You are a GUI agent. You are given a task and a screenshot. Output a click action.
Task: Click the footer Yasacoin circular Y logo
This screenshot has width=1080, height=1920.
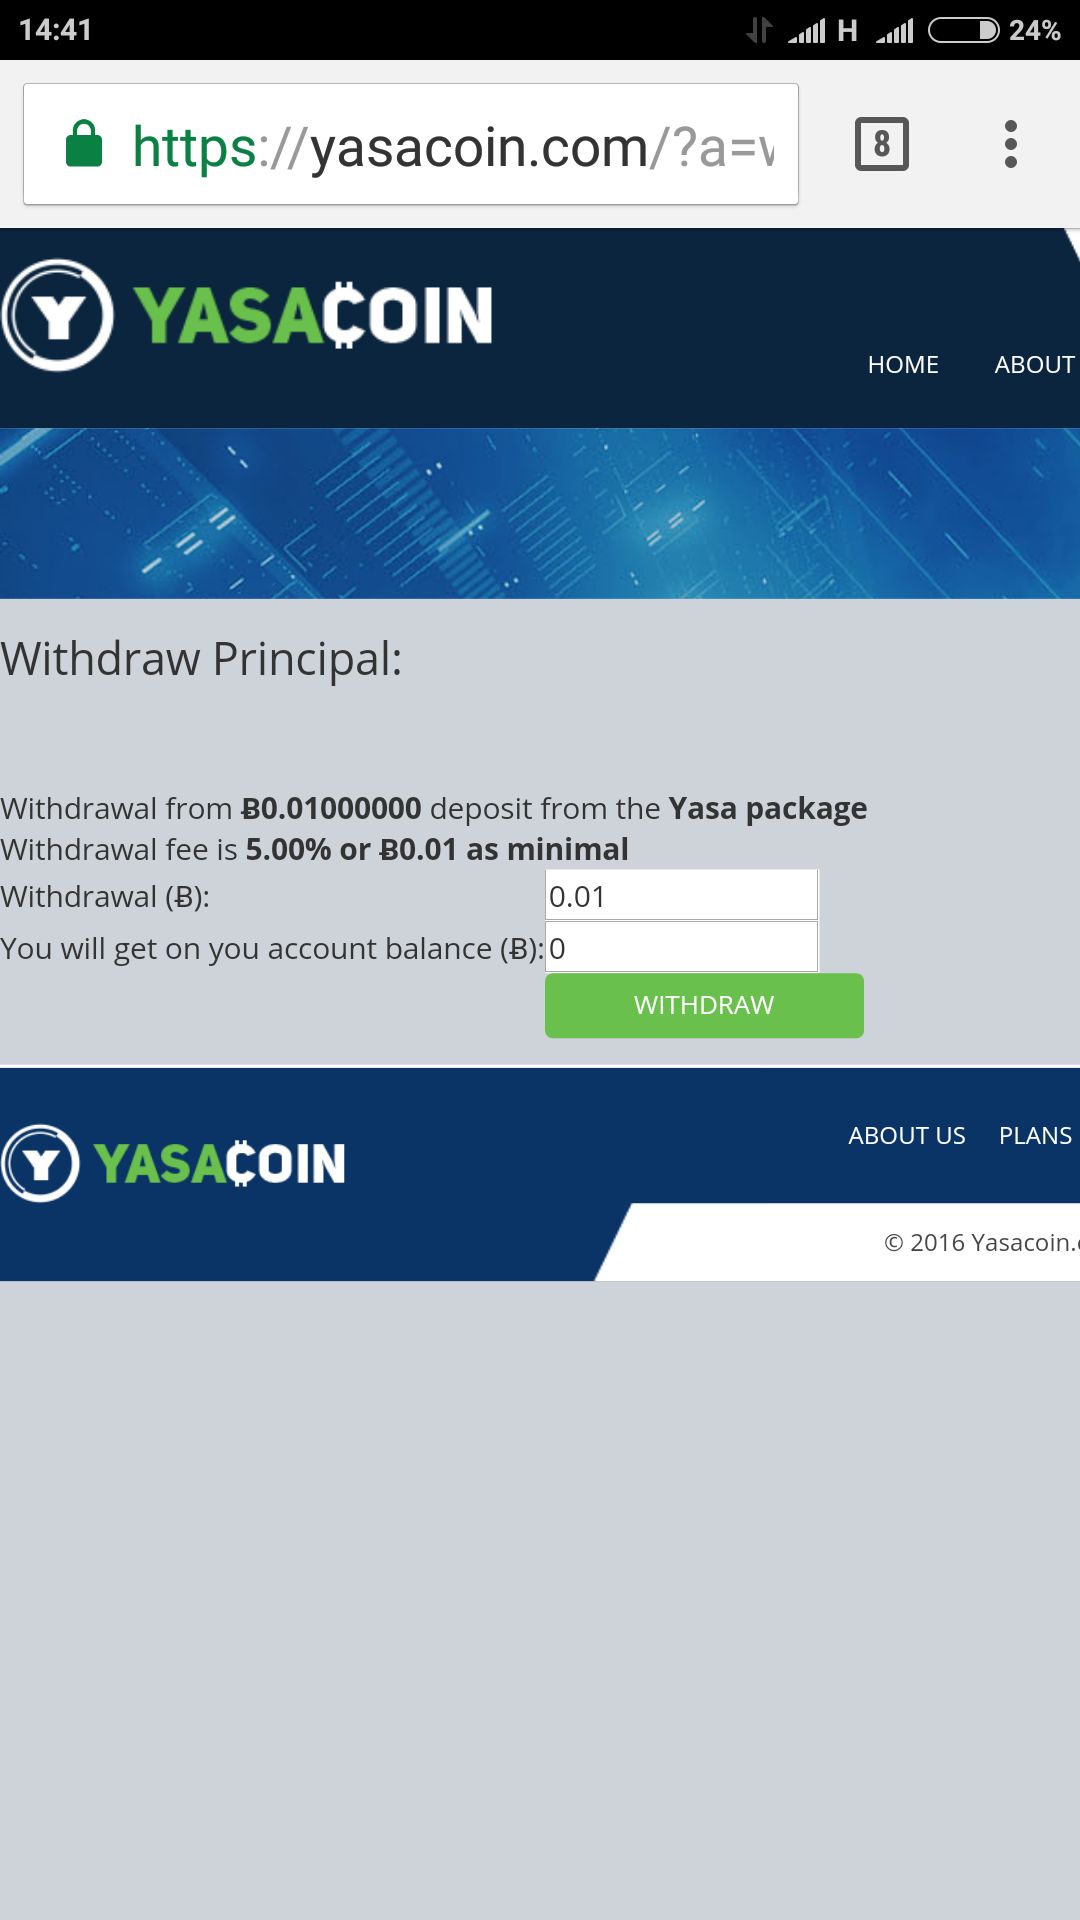click(40, 1163)
